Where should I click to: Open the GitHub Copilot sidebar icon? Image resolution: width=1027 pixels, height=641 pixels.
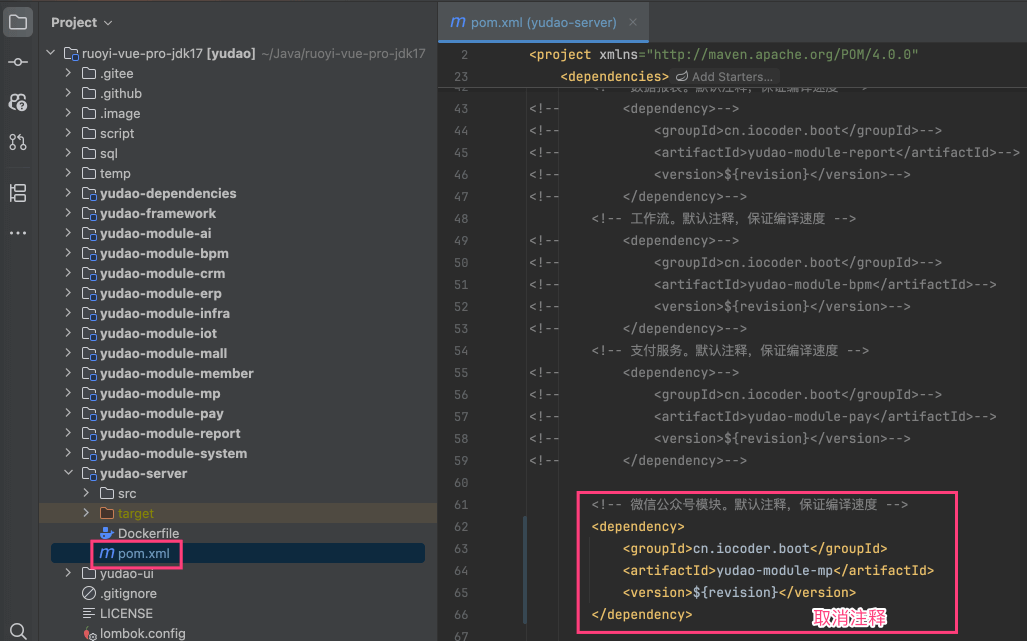coord(18,102)
